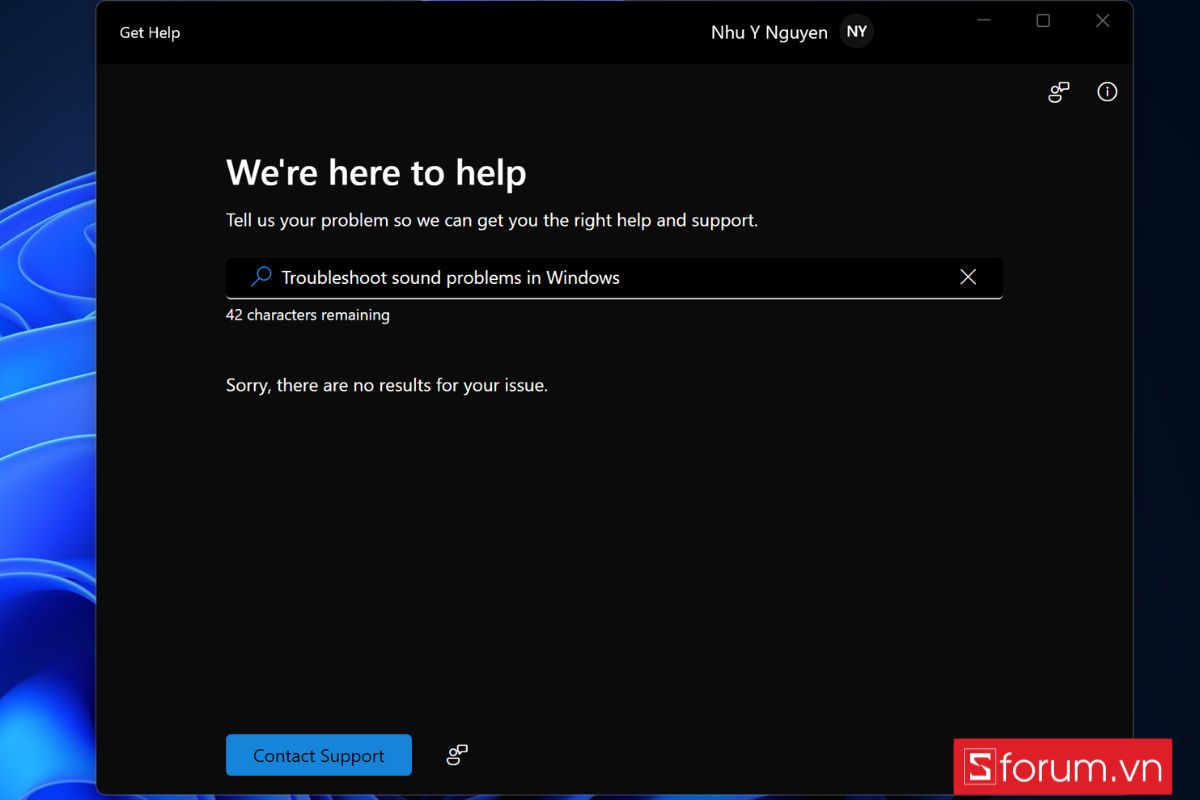The height and width of the screenshot is (800, 1200).
Task: Minimize the Get Help window
Action: [x=983, y=21]
